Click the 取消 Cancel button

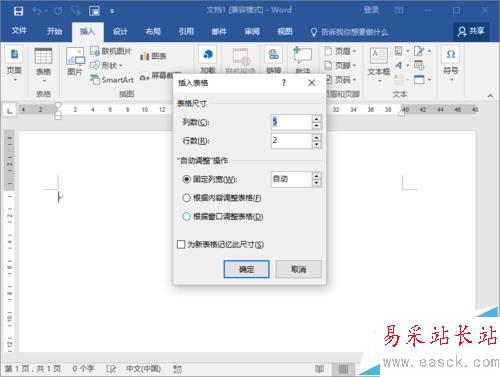point(299,269)
